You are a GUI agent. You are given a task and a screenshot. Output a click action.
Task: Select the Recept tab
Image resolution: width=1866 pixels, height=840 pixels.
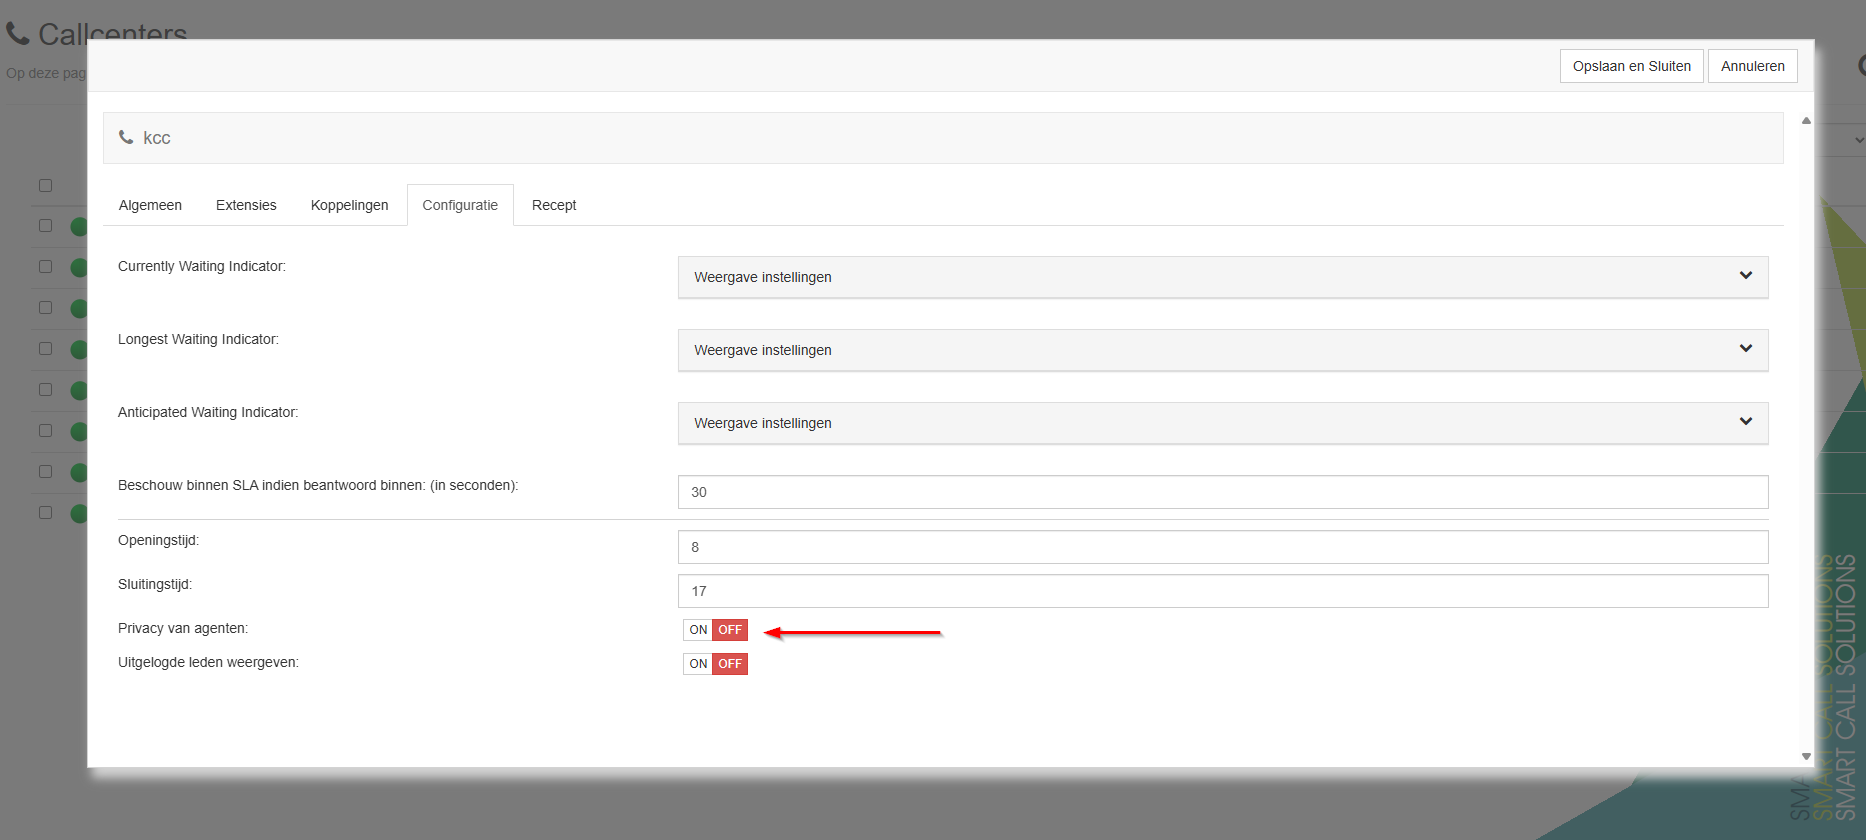click(x=554, y=205)
